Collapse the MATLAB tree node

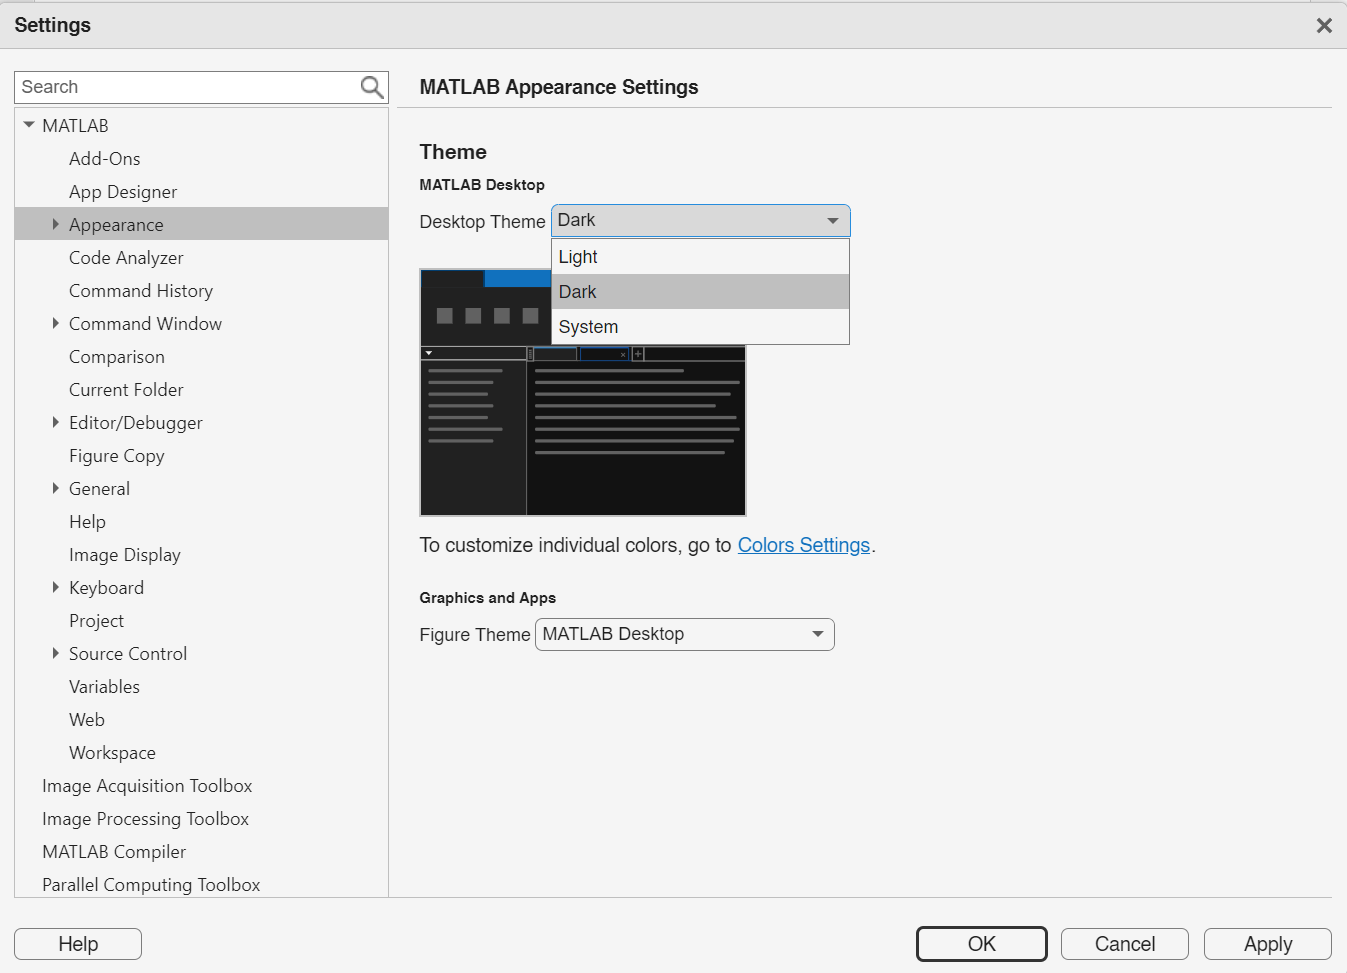(29, 125)
